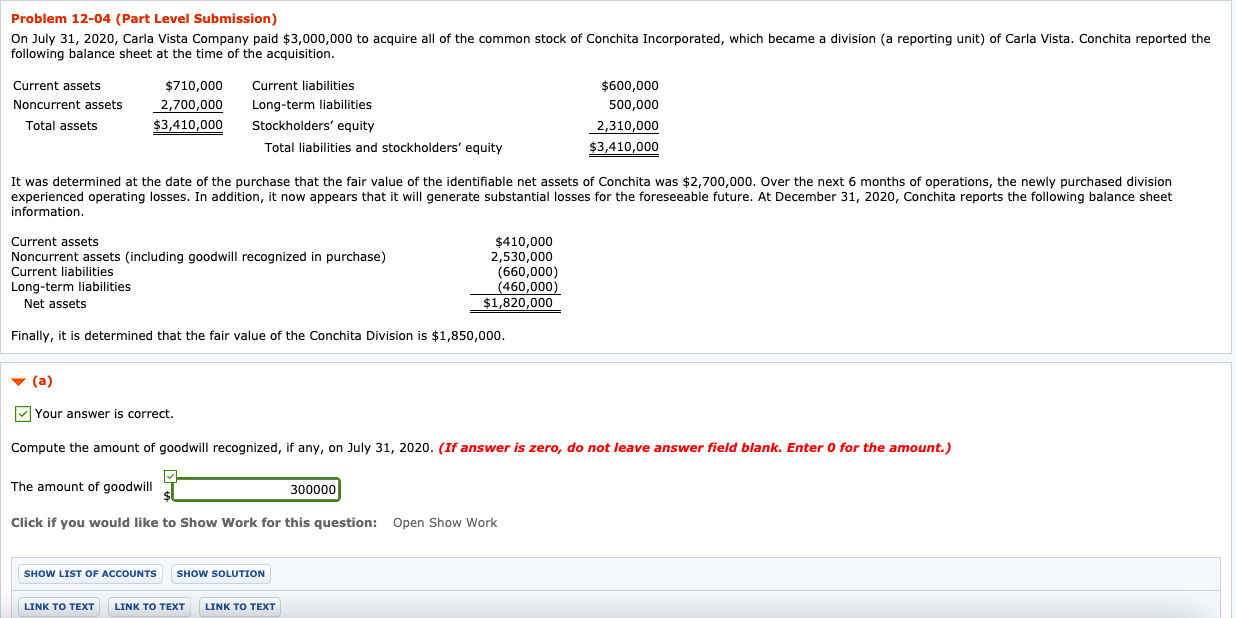Click the orange disclosure triangle beside (a)
This screenshot has width=1236, height=618.
point(18,380)
